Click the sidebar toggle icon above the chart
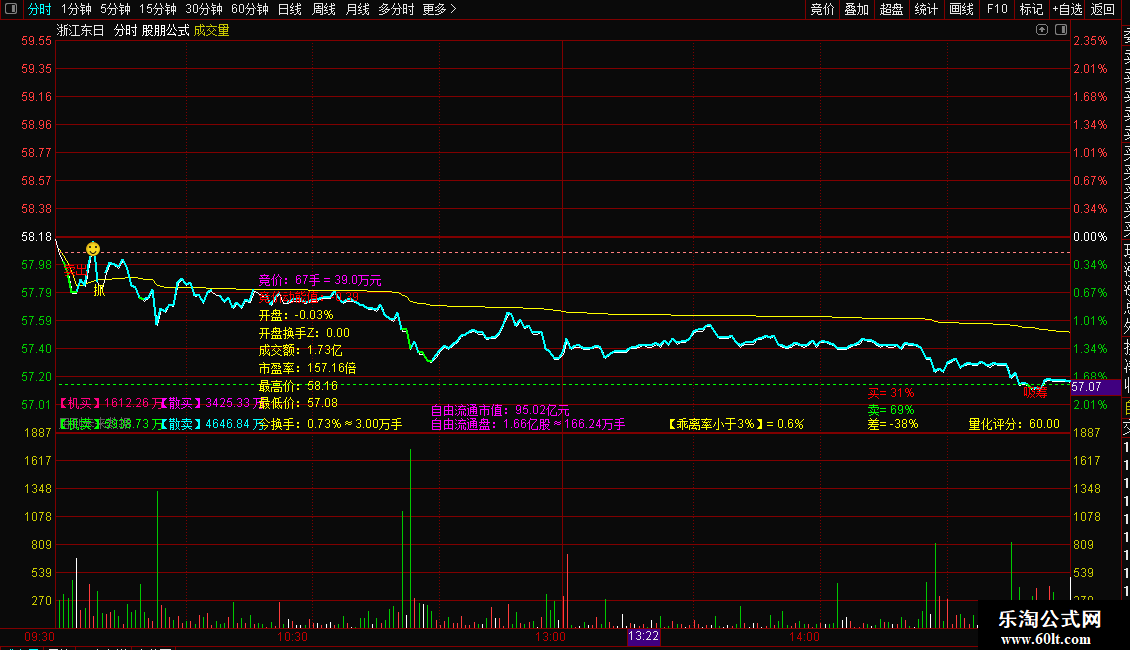Screen dimensions: 1130x650 tap(1061, 30)
